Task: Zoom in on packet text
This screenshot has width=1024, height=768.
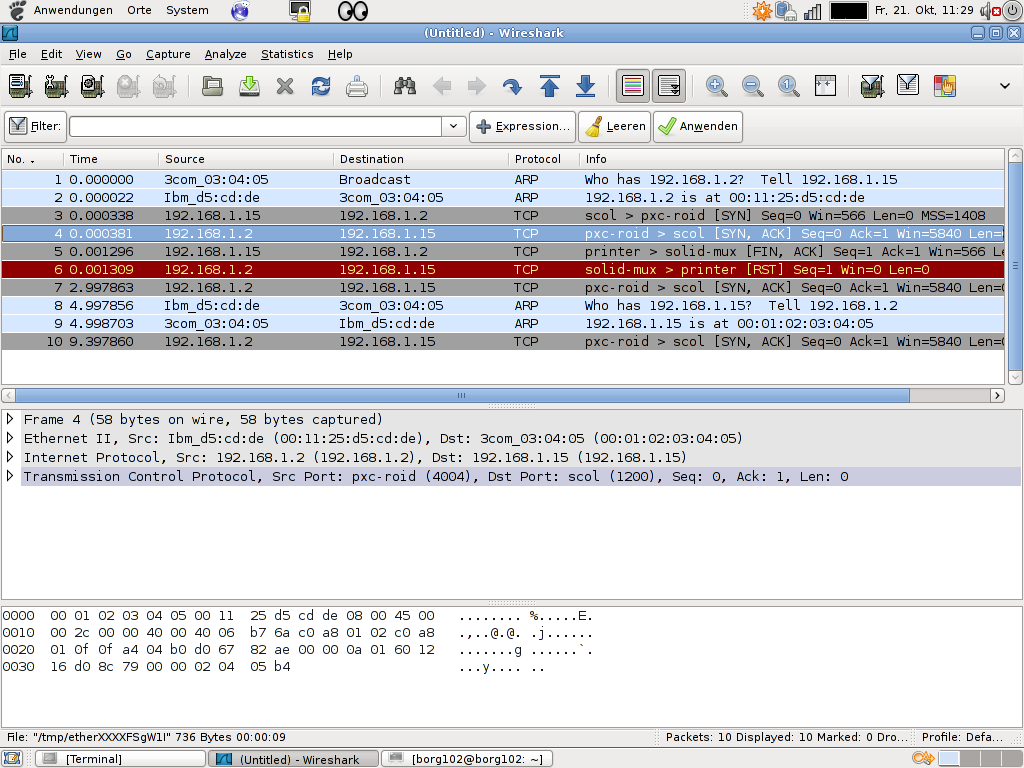Action: tap(716, 86)
